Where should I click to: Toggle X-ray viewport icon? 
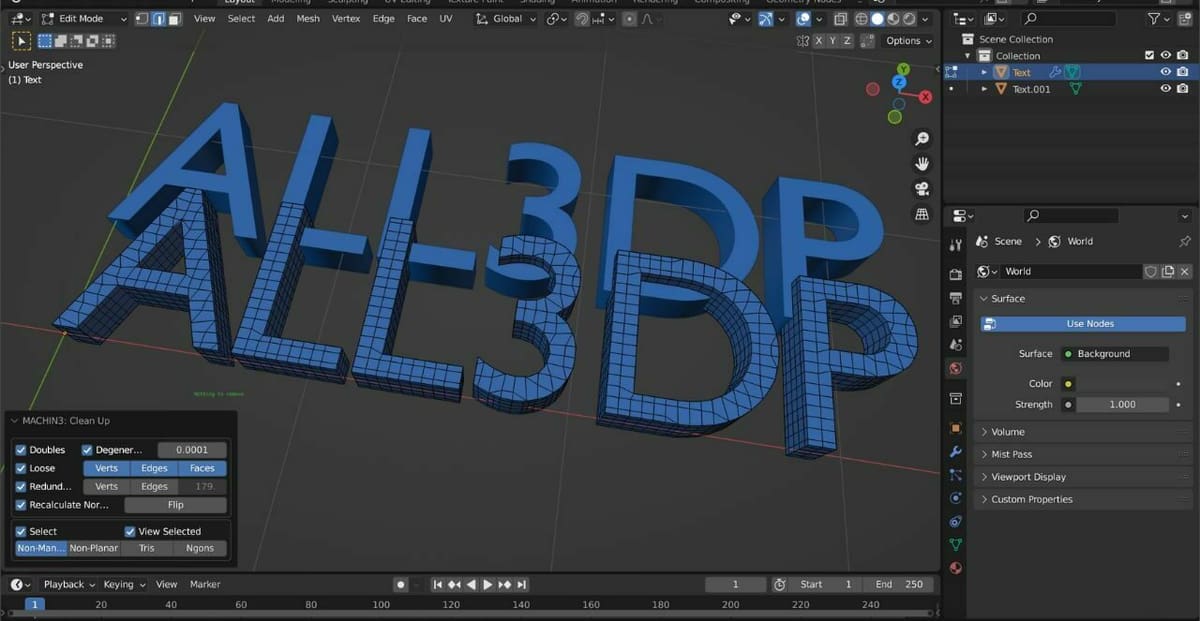point(840,19)
